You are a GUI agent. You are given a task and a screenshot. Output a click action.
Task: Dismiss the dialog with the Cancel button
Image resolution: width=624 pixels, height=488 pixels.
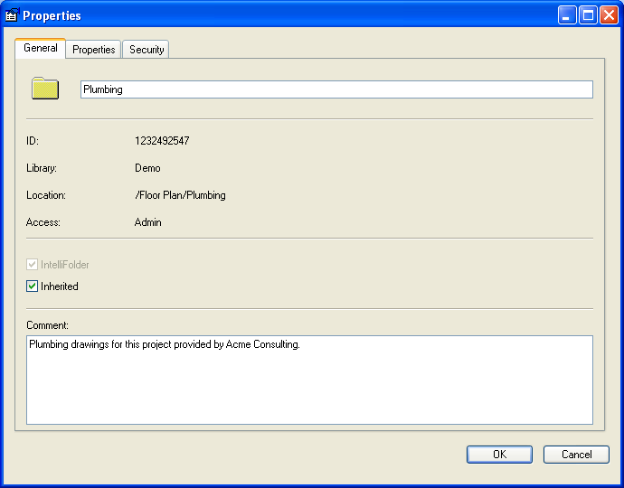coord(576,454)
